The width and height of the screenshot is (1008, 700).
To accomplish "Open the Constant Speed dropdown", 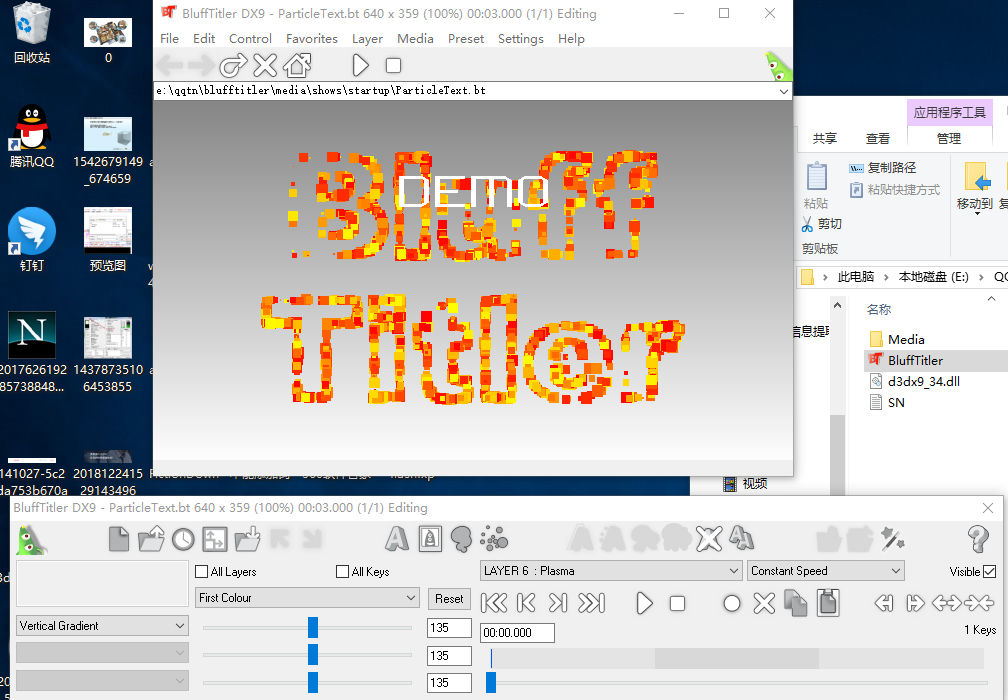I will click(826, 571).
